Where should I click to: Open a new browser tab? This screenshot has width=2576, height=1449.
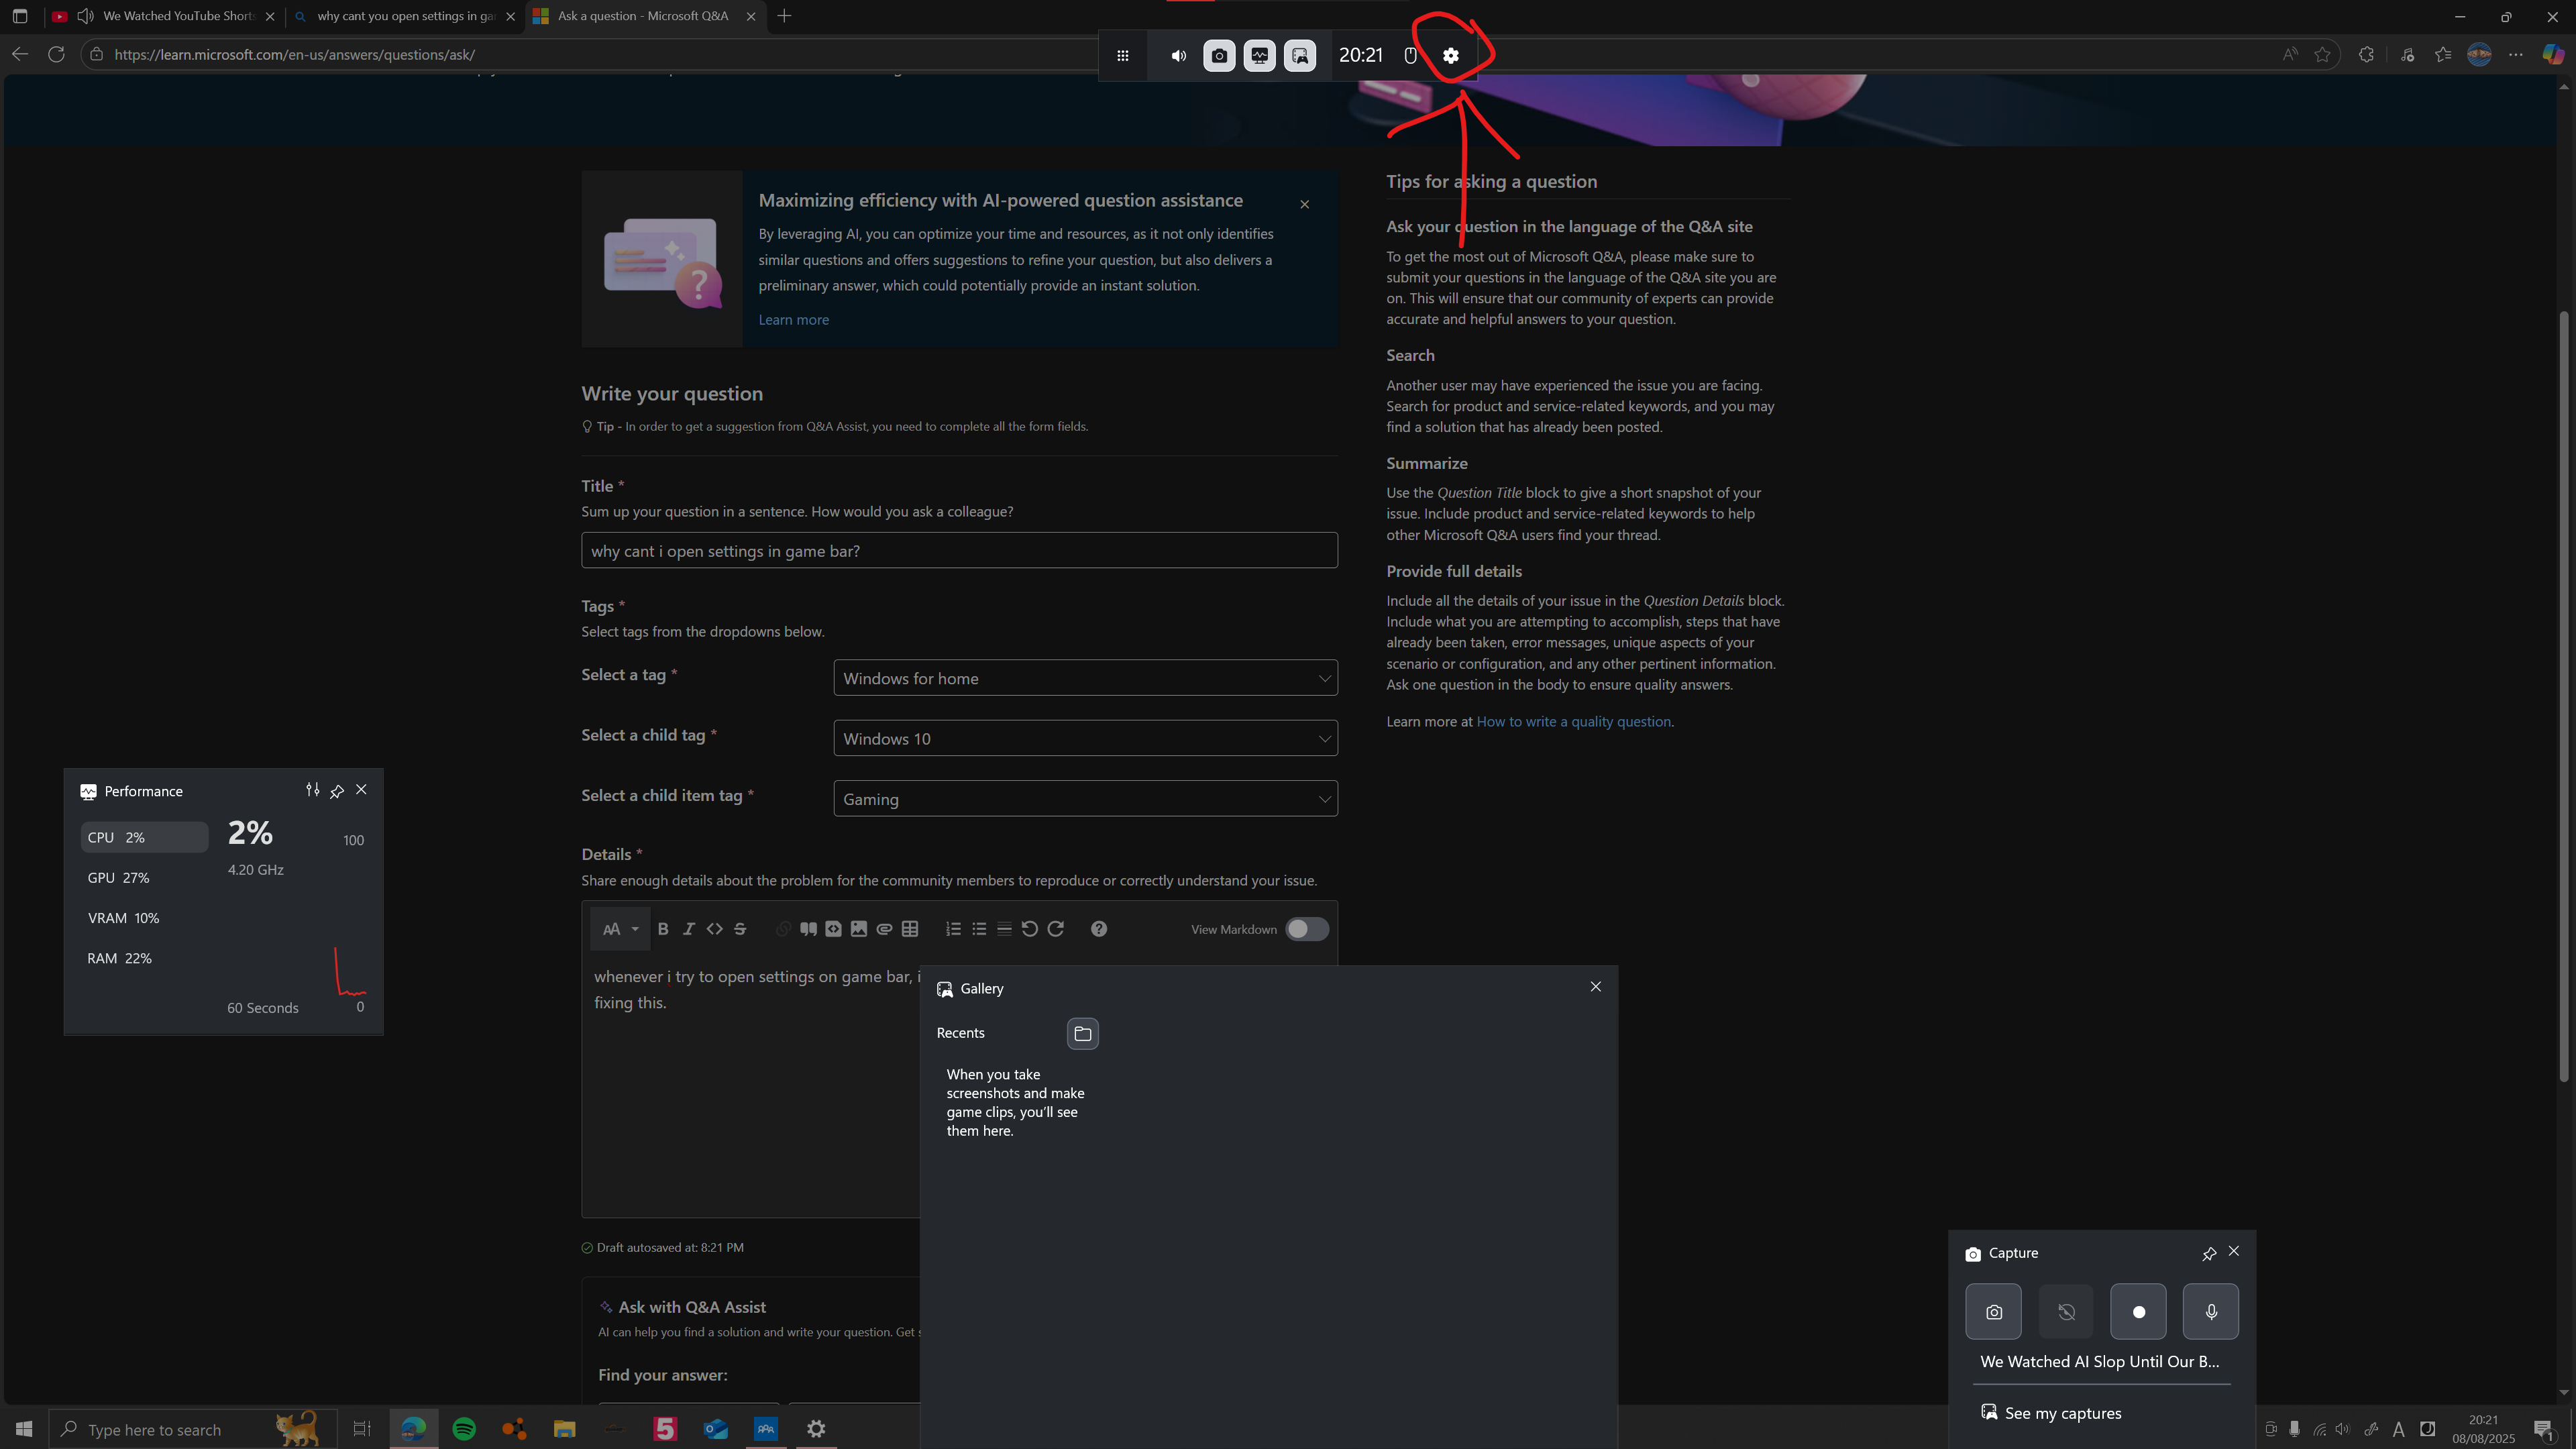(784, 16)
